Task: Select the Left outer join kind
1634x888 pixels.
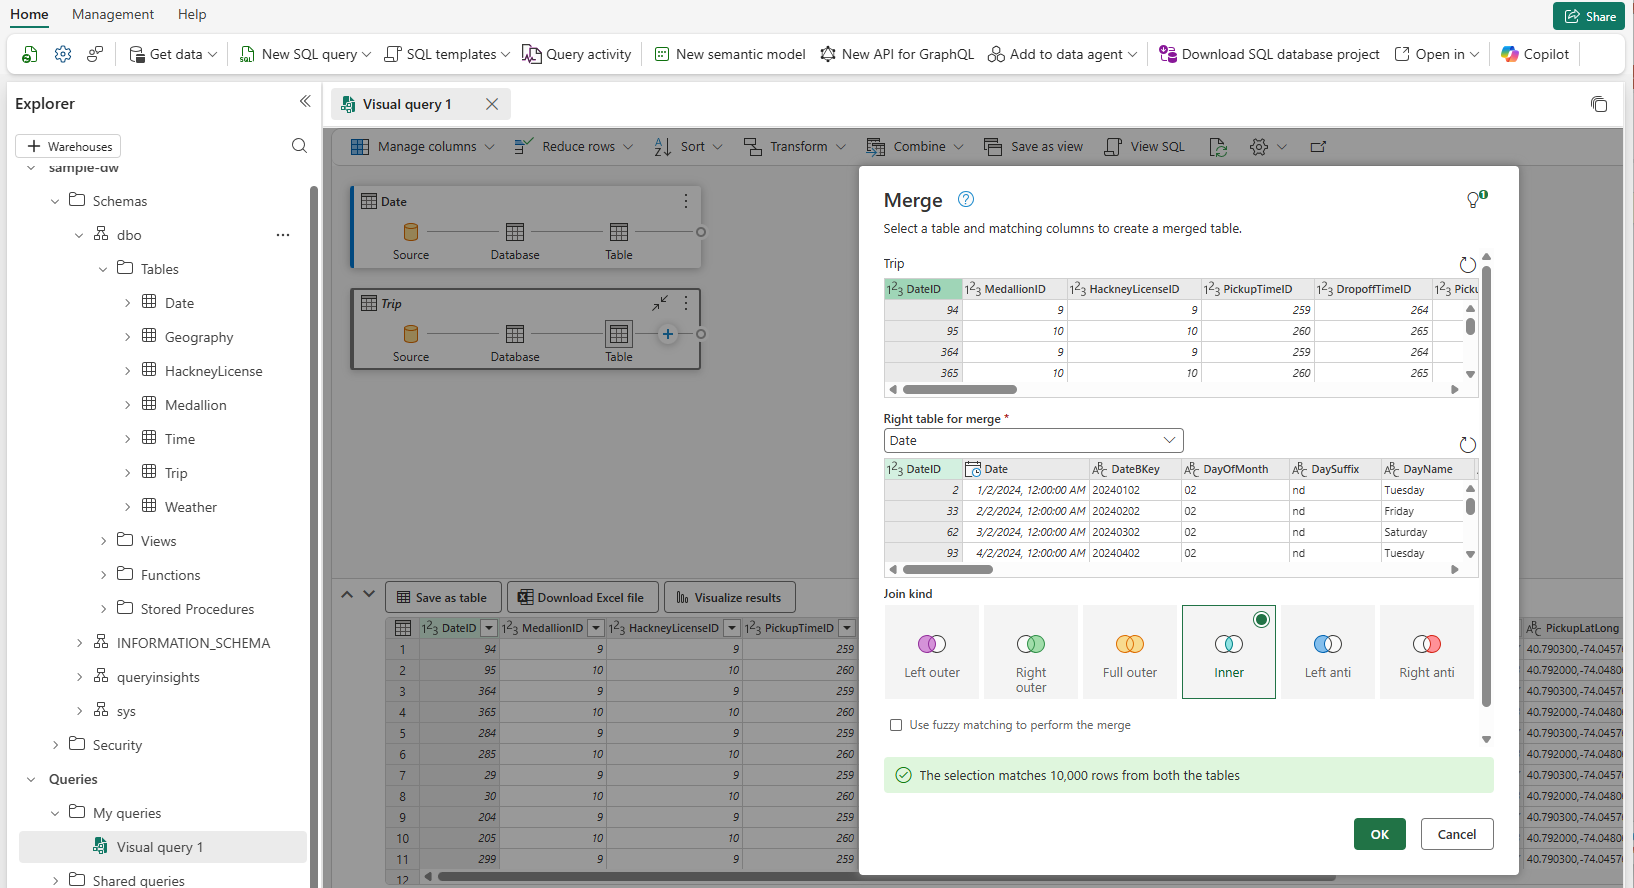Action: coord(932,652)
